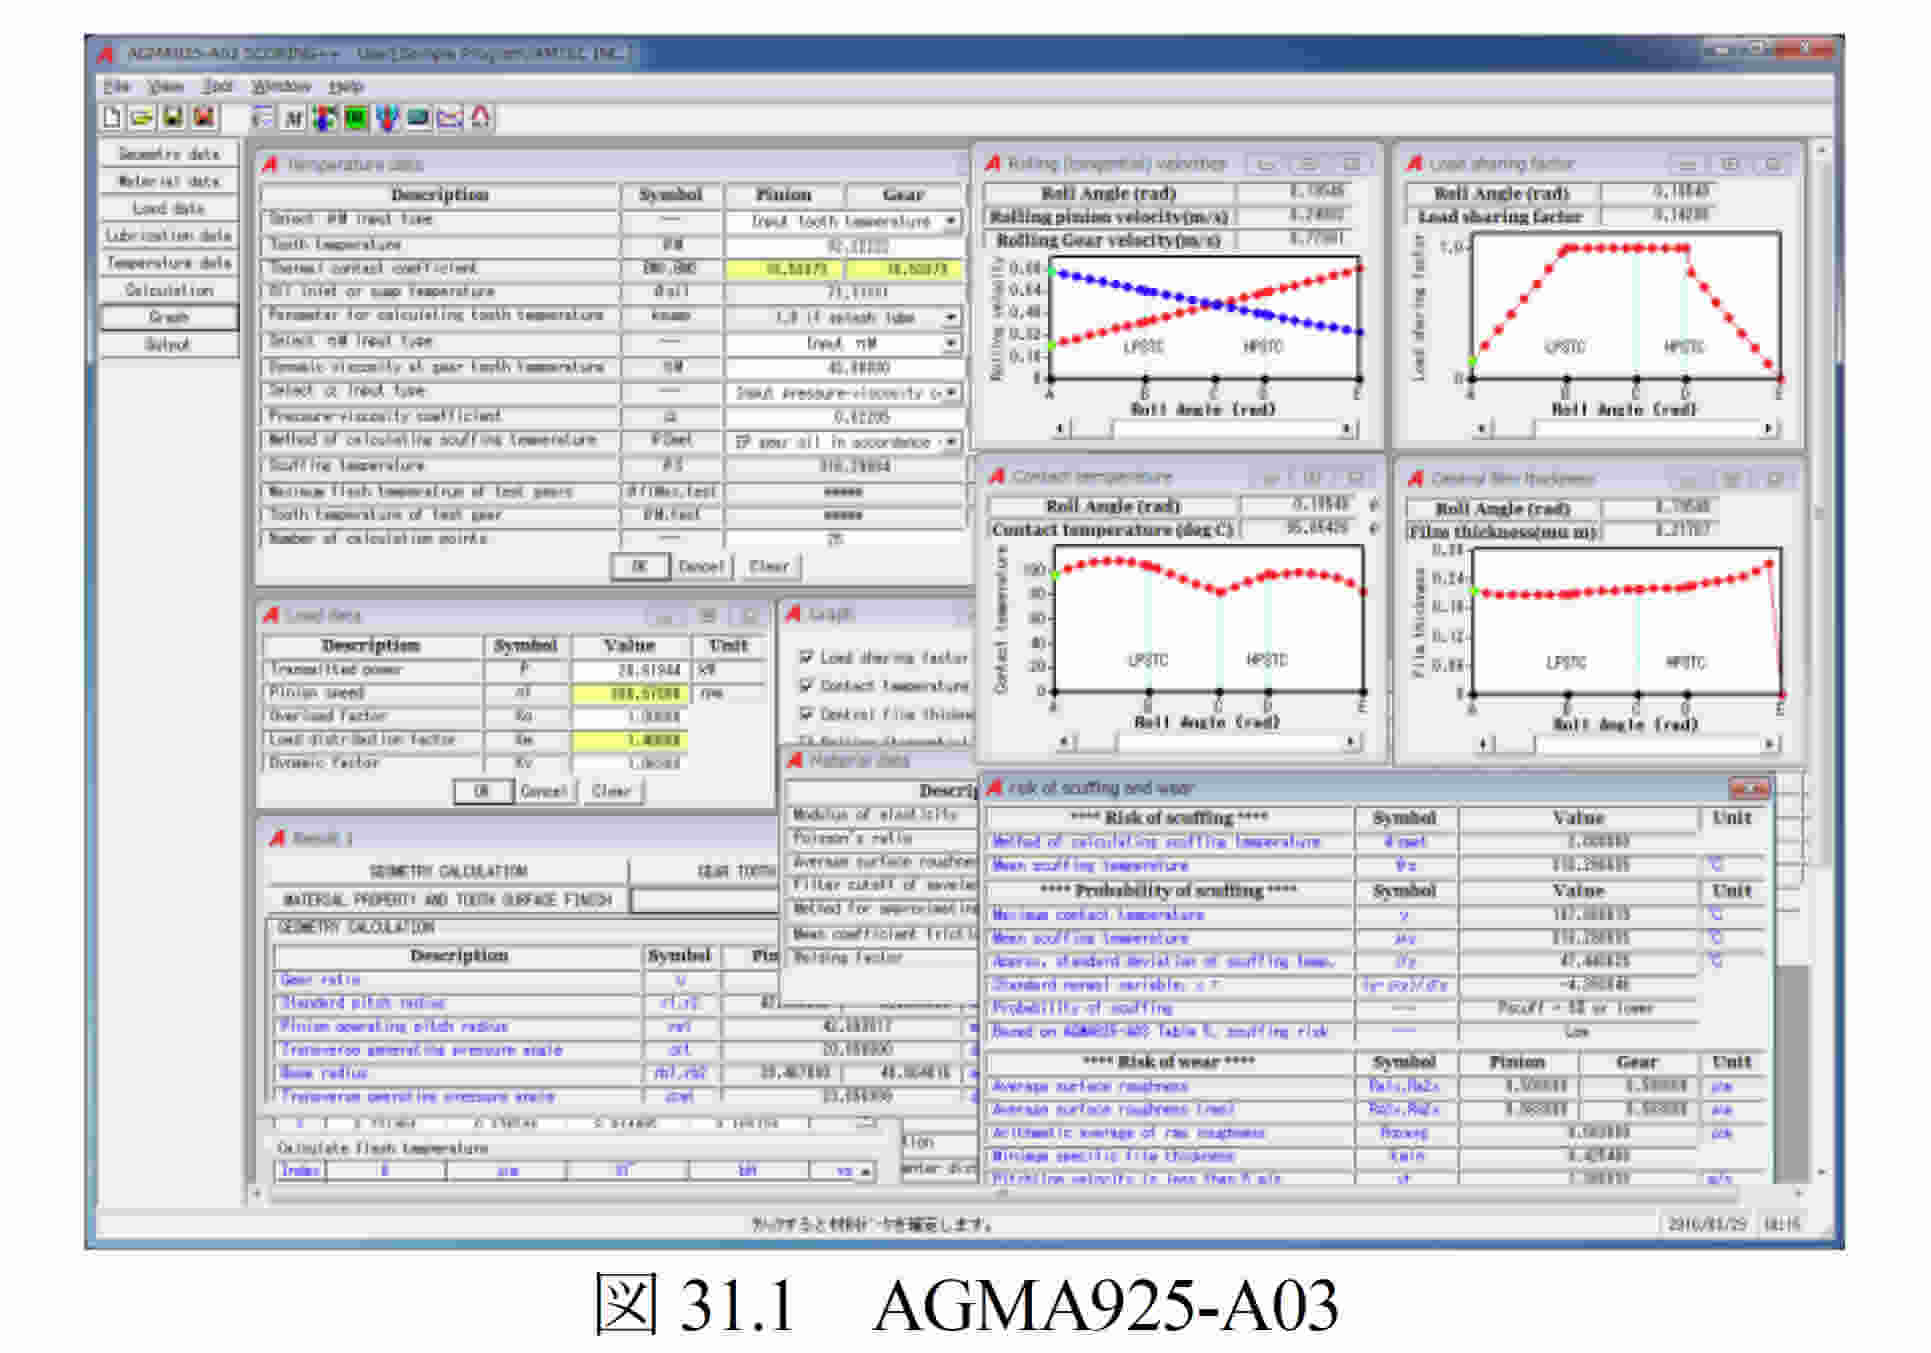This screenshot has height=1353, width=1931.
Task: Click the multicolored gear toolbar icon
Action: click(324, 118)
